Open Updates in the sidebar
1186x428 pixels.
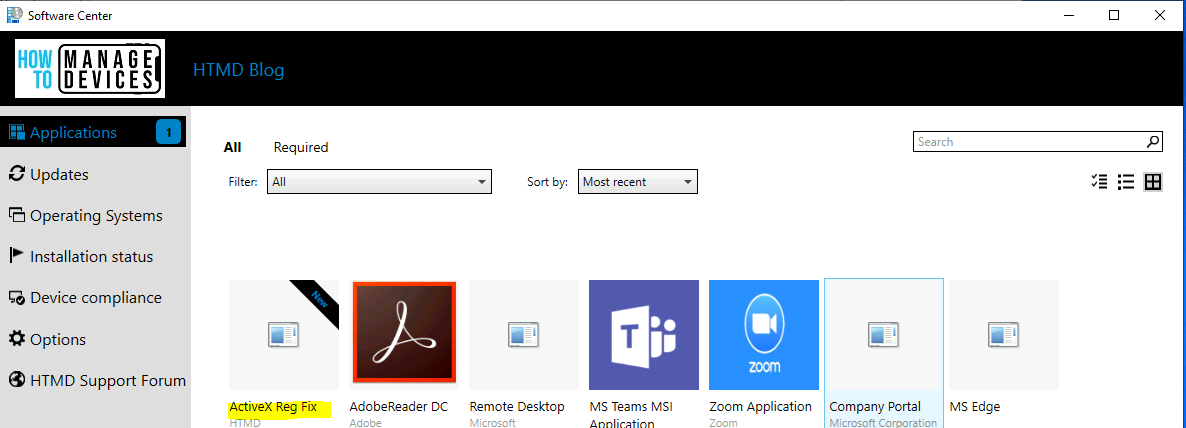pos(59,174)
